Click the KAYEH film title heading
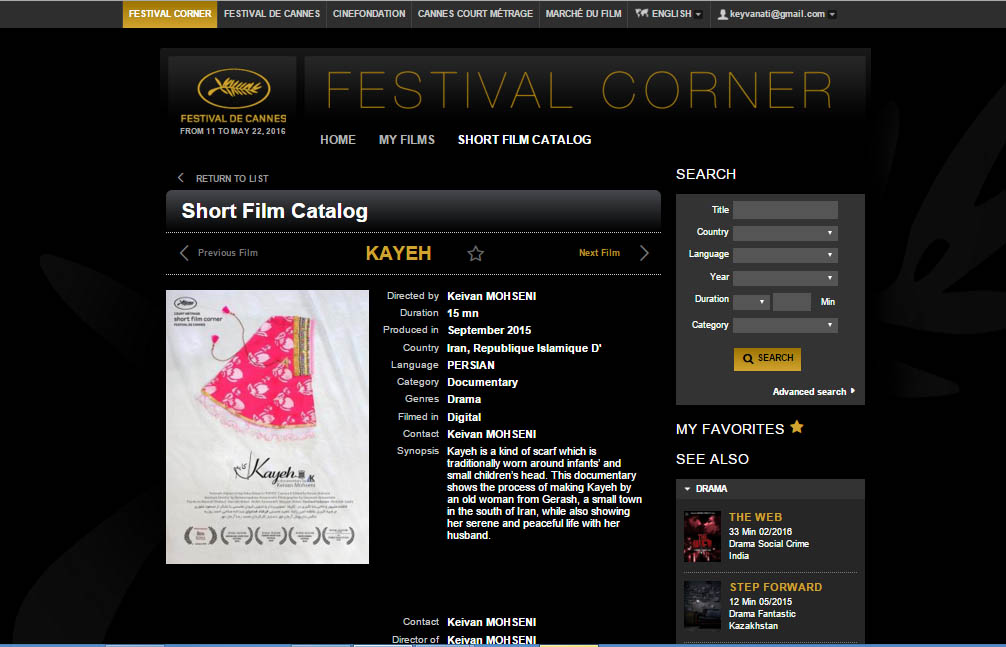1006x647 pixels. [x=398, y=253]
